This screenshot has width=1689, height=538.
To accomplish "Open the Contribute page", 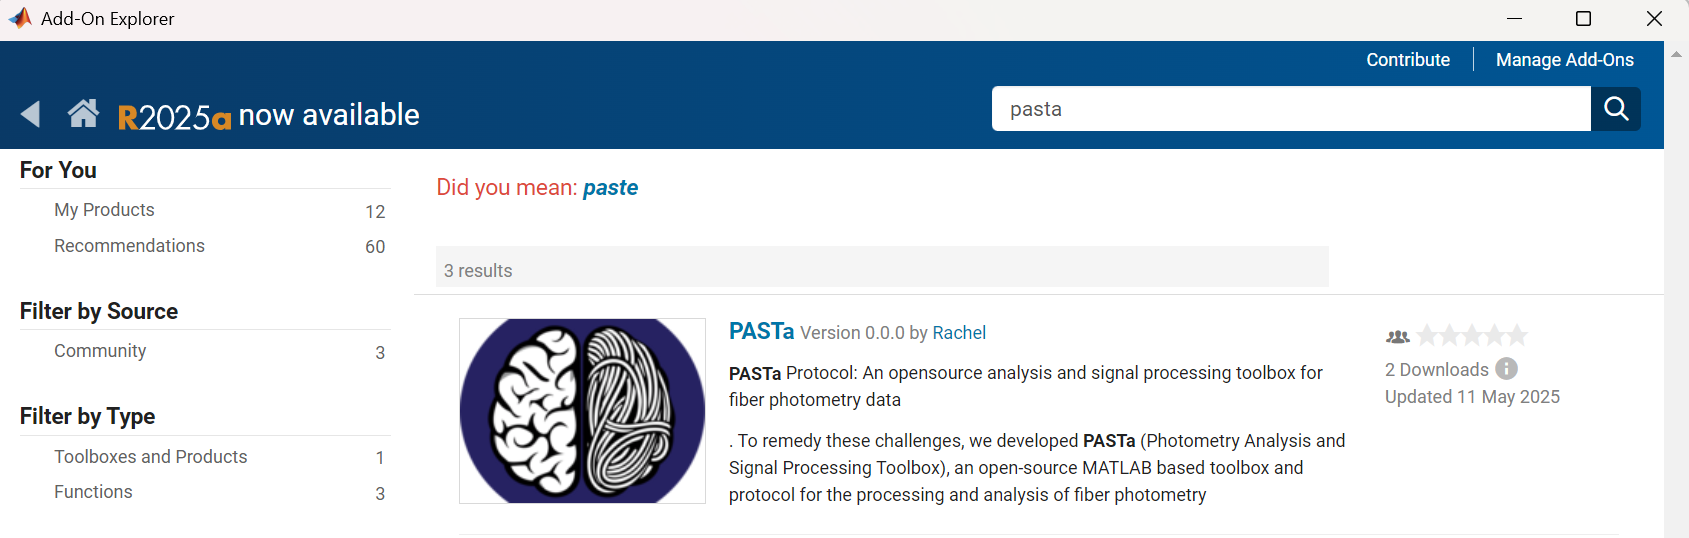I will click(x=1408, y=60).
